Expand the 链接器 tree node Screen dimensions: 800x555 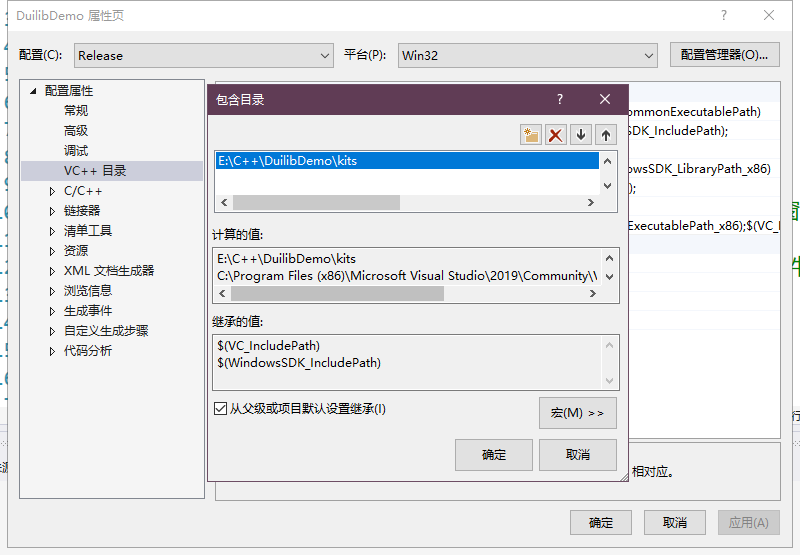(x=53, y=211)
